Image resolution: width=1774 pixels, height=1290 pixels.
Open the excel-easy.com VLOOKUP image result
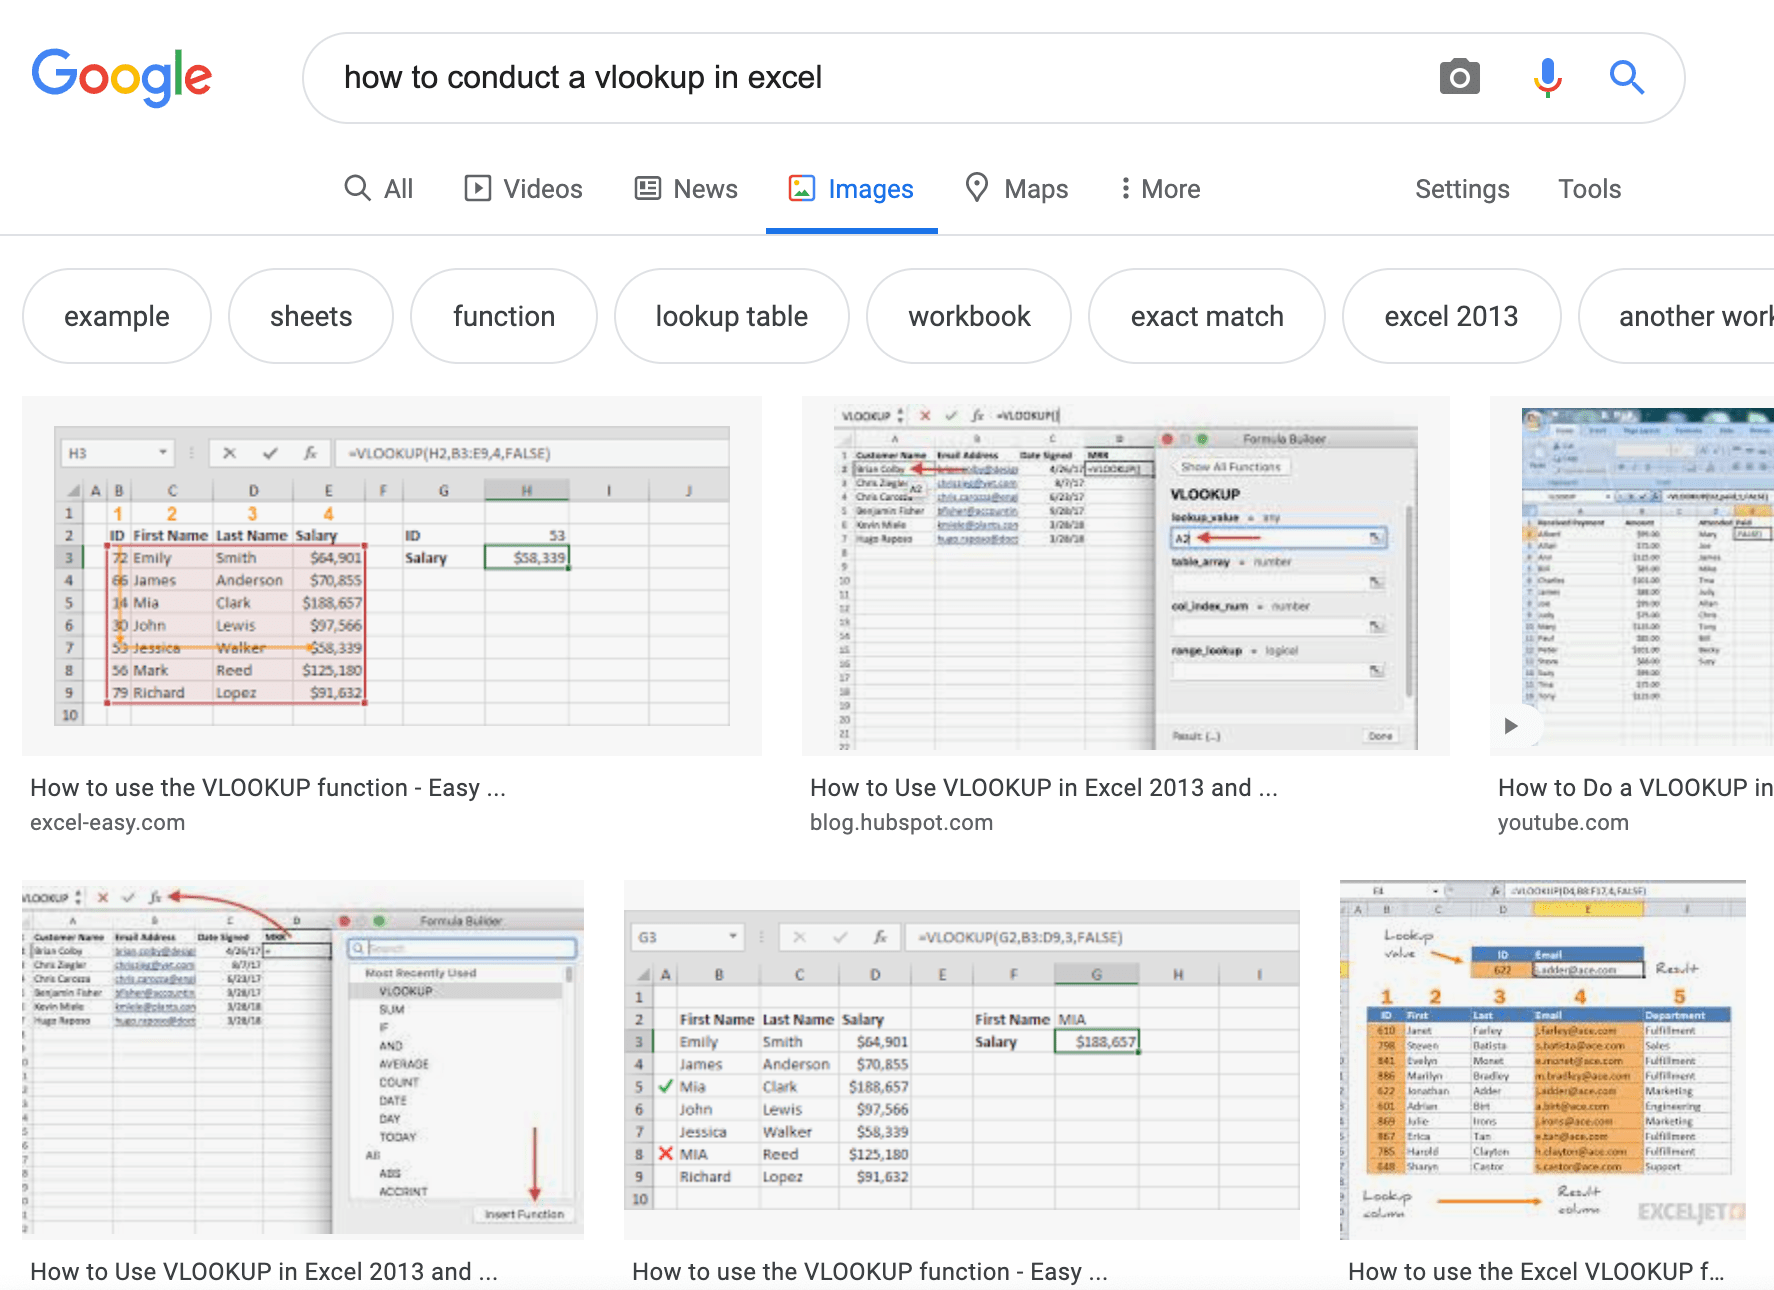(x=392, y=576)
